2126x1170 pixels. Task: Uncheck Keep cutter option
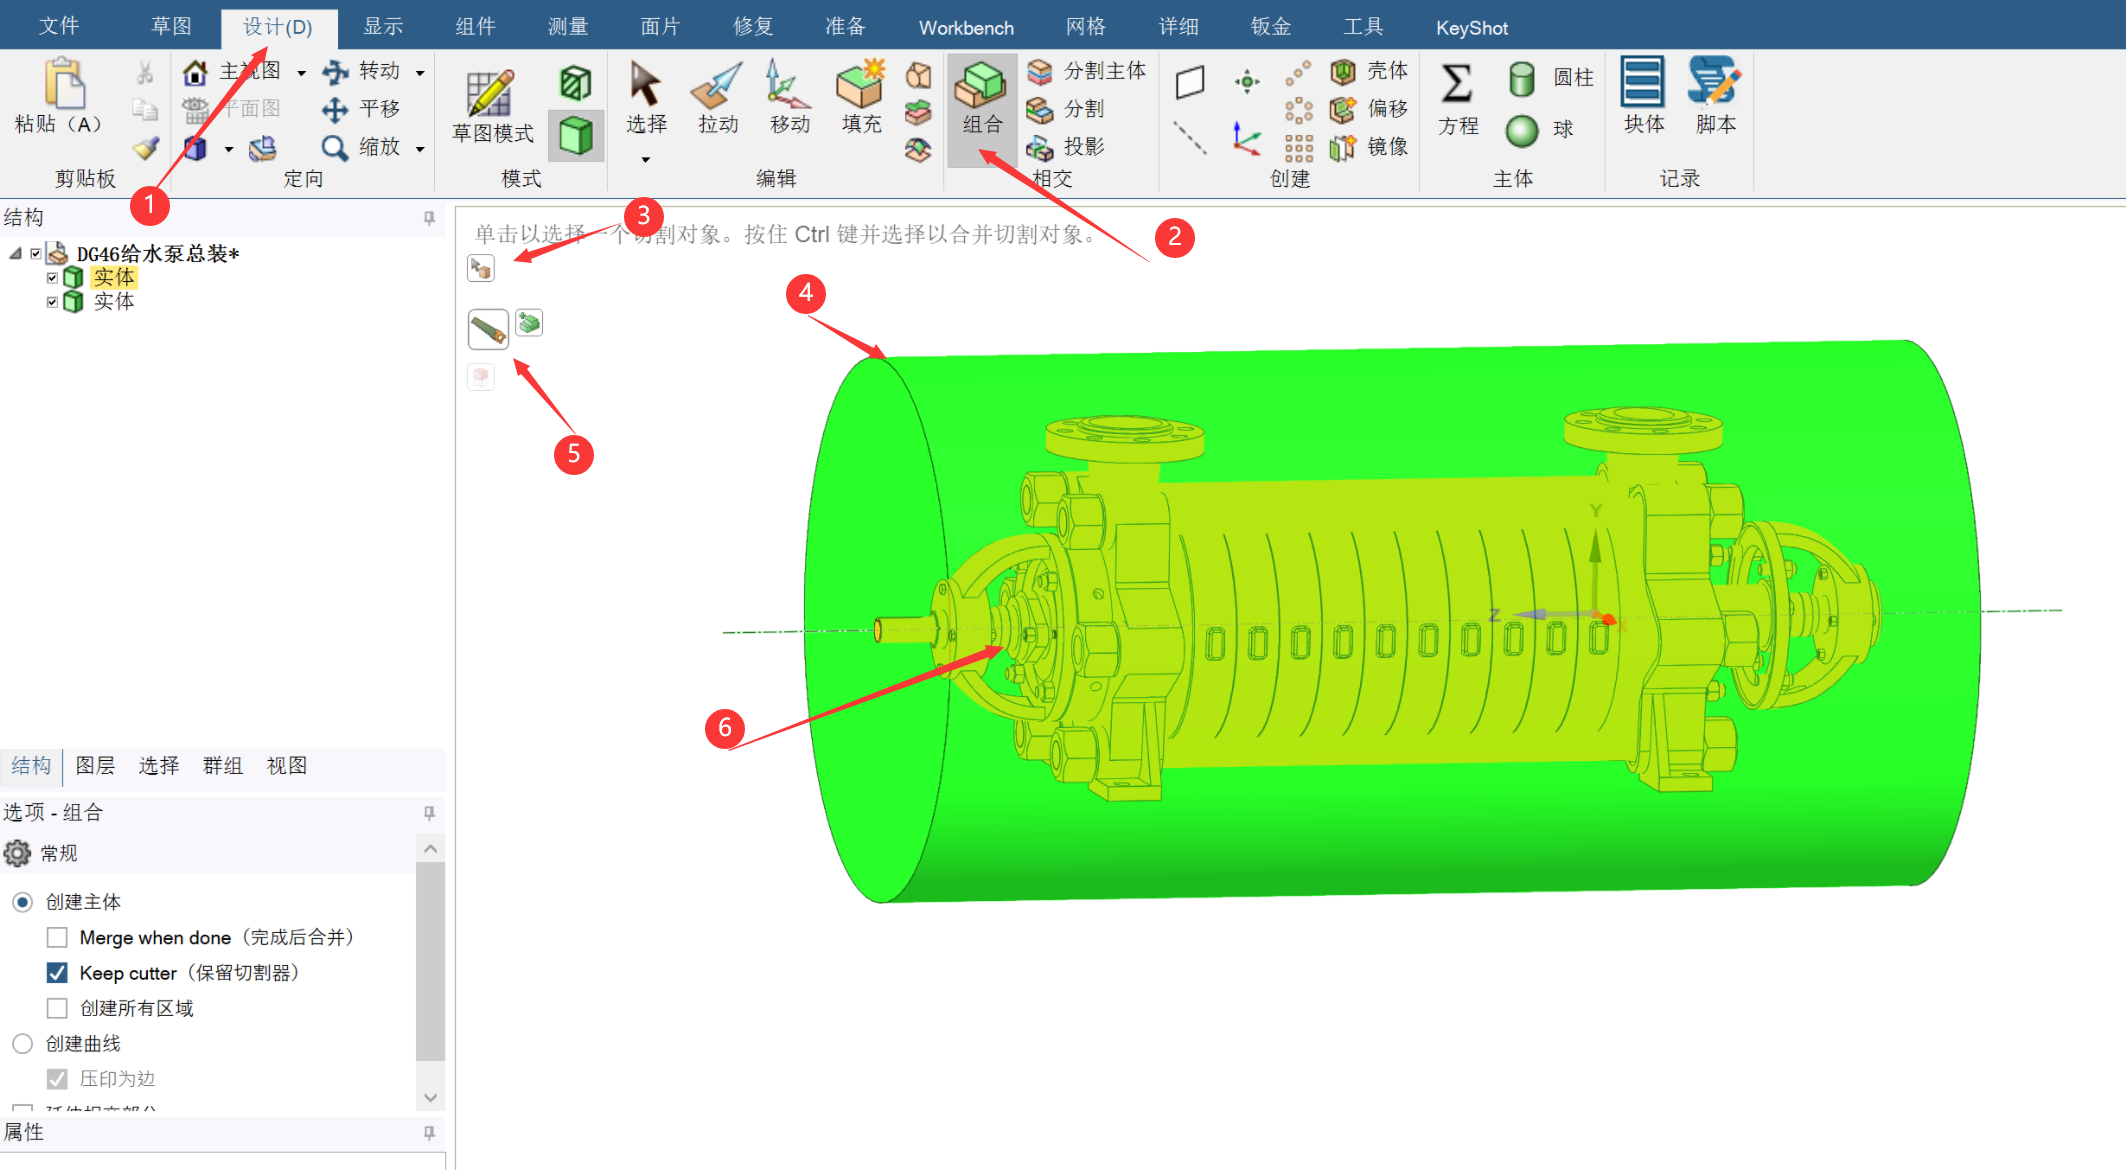[x=58, y=973]
